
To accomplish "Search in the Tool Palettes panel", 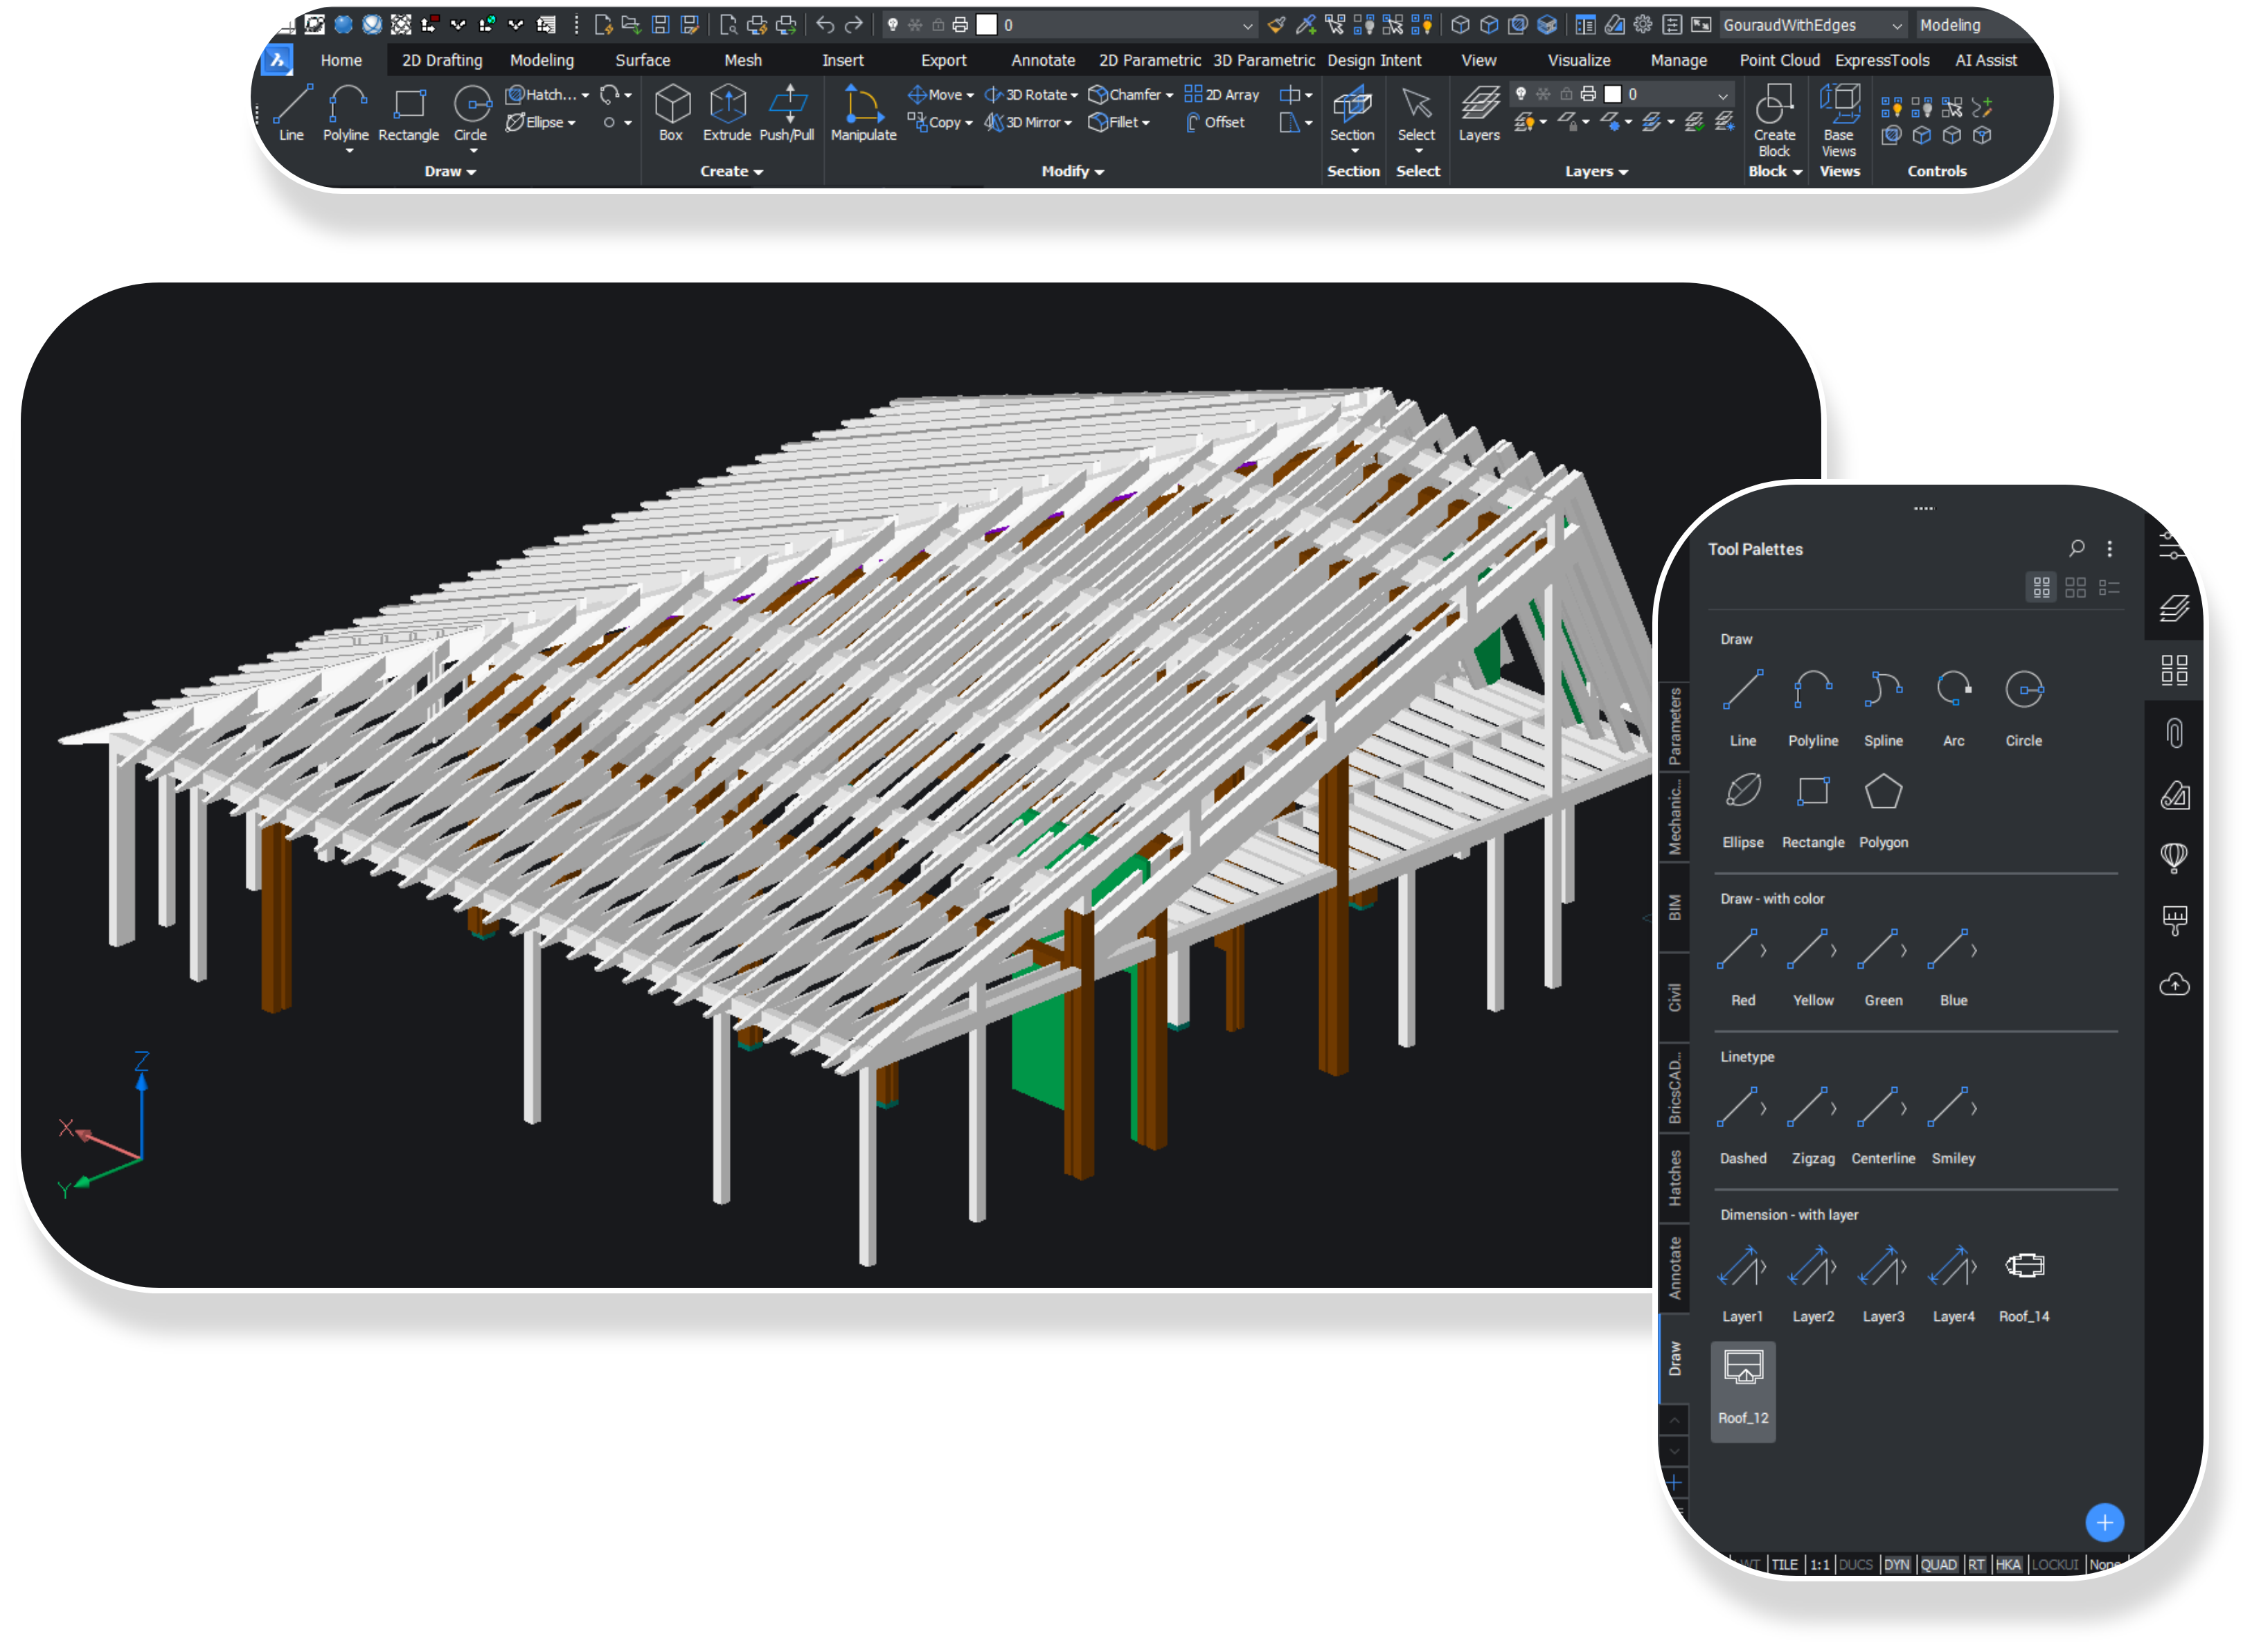I will (x=2077, y=548).
